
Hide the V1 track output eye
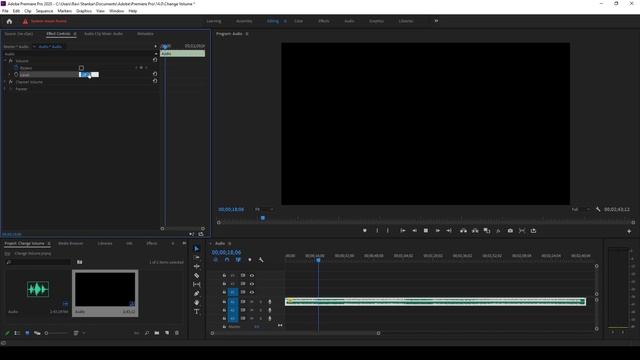pyautogui.click(x=252, y=292)
